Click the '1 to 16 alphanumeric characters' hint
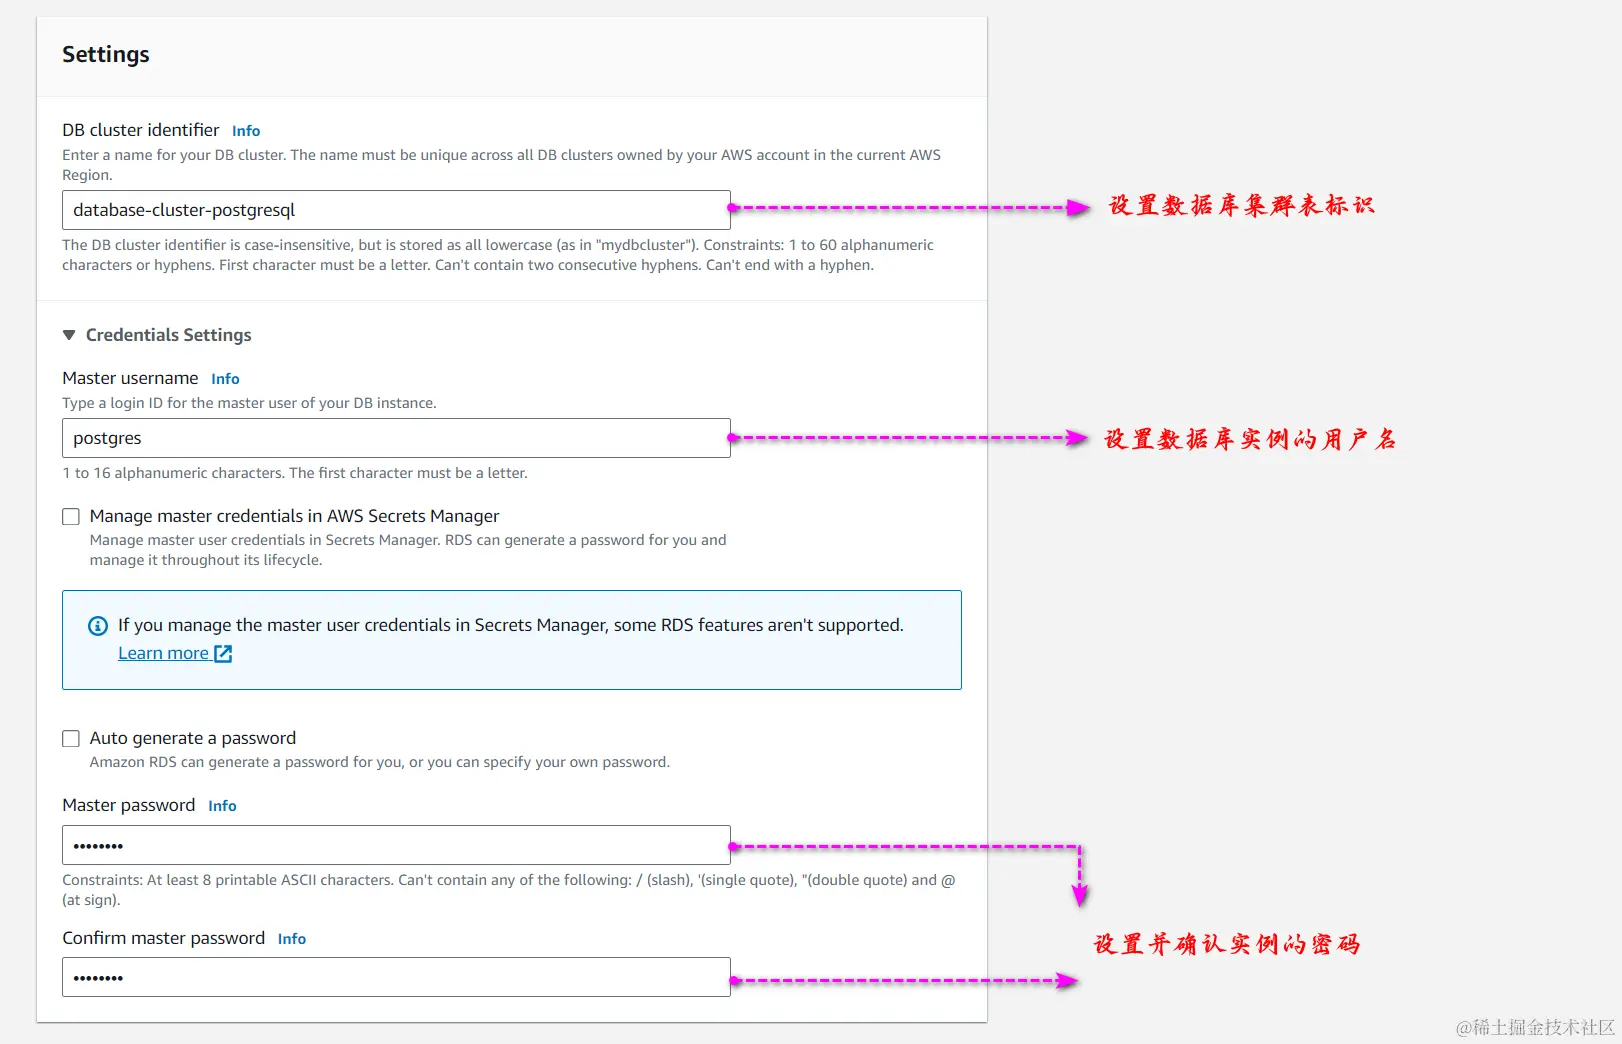Image resolution: width=1622 pixels, height=1044 pixels. point(295,473)
